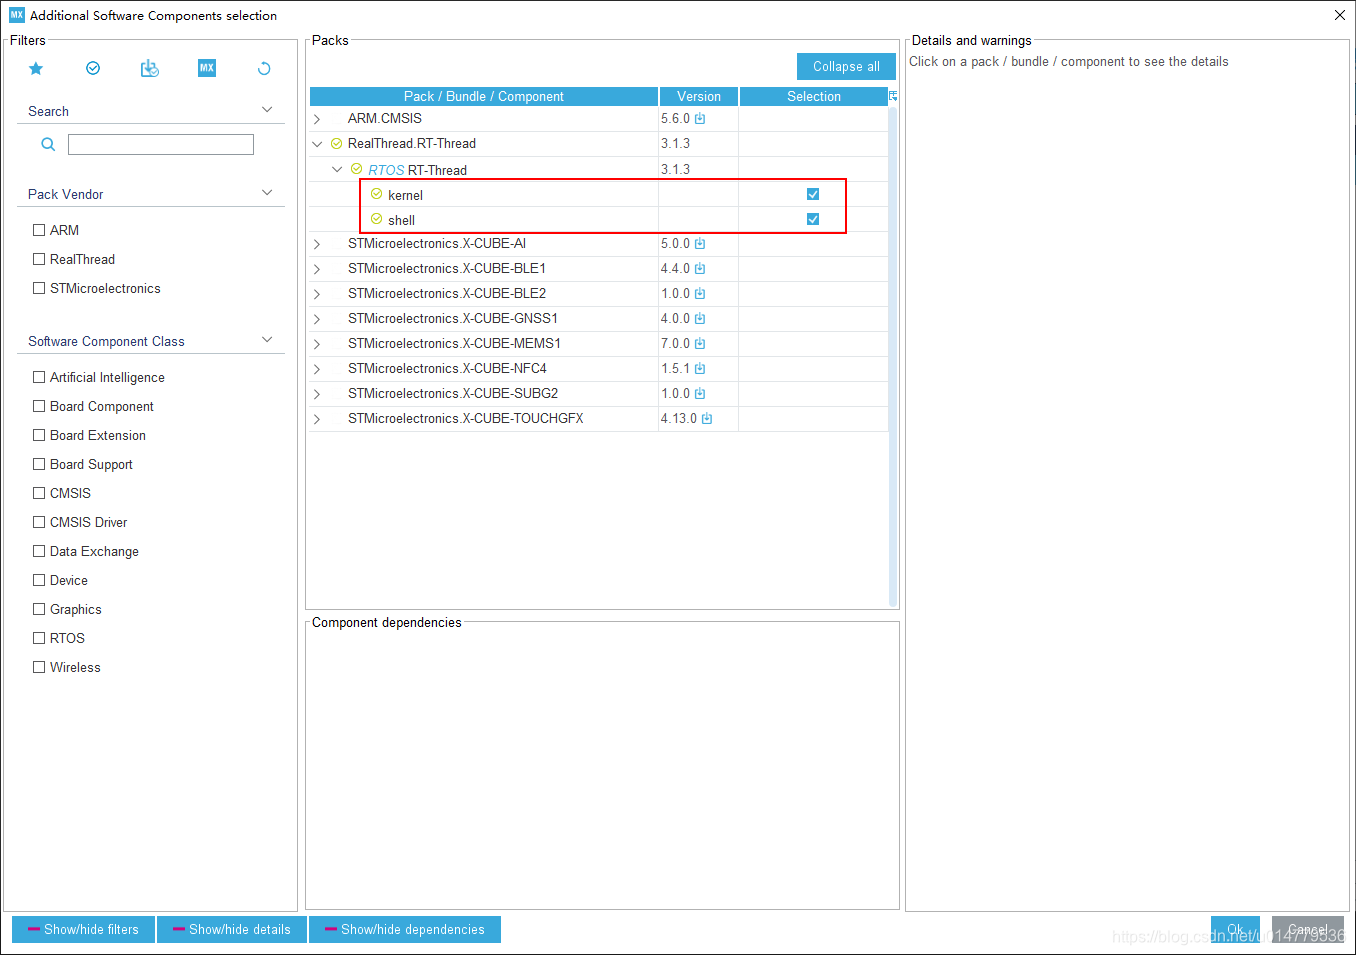Enable the CMSIS class filter
The width and height of the screenshot is (1356, 955).
(39, 493)
